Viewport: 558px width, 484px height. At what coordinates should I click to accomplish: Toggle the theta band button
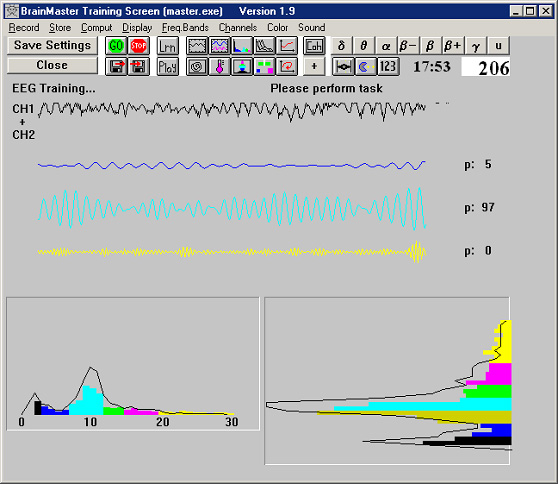364,46
